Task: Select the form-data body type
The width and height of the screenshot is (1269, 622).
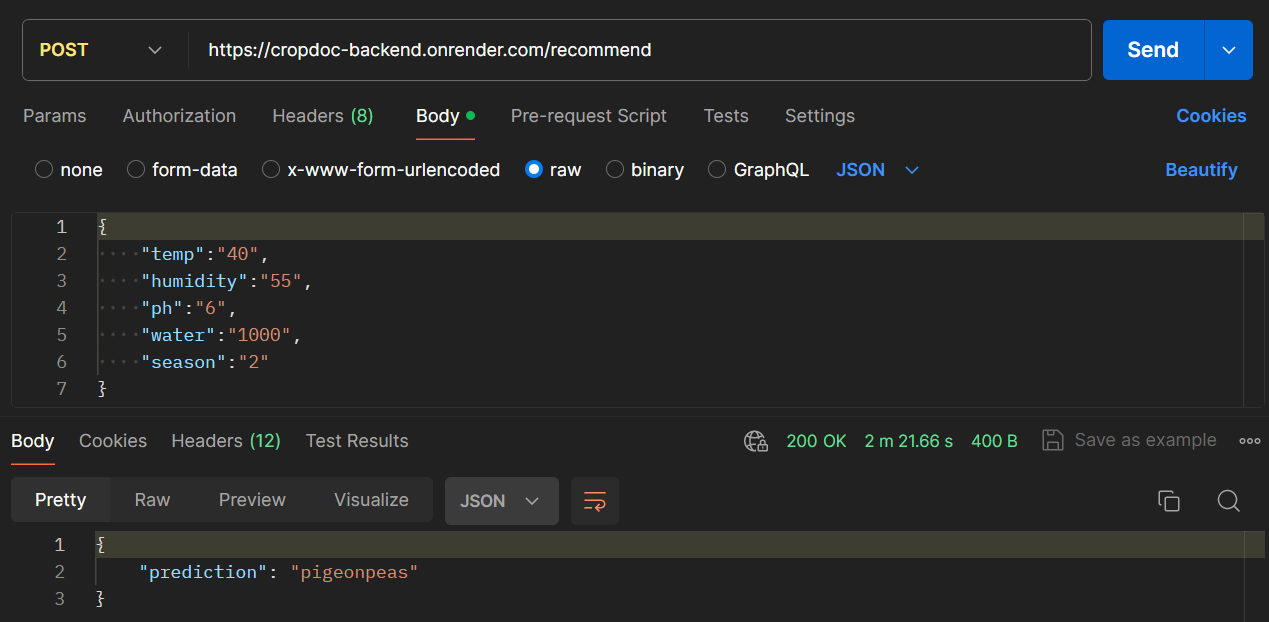Action: pyautogui.click(x=182, y=170)
